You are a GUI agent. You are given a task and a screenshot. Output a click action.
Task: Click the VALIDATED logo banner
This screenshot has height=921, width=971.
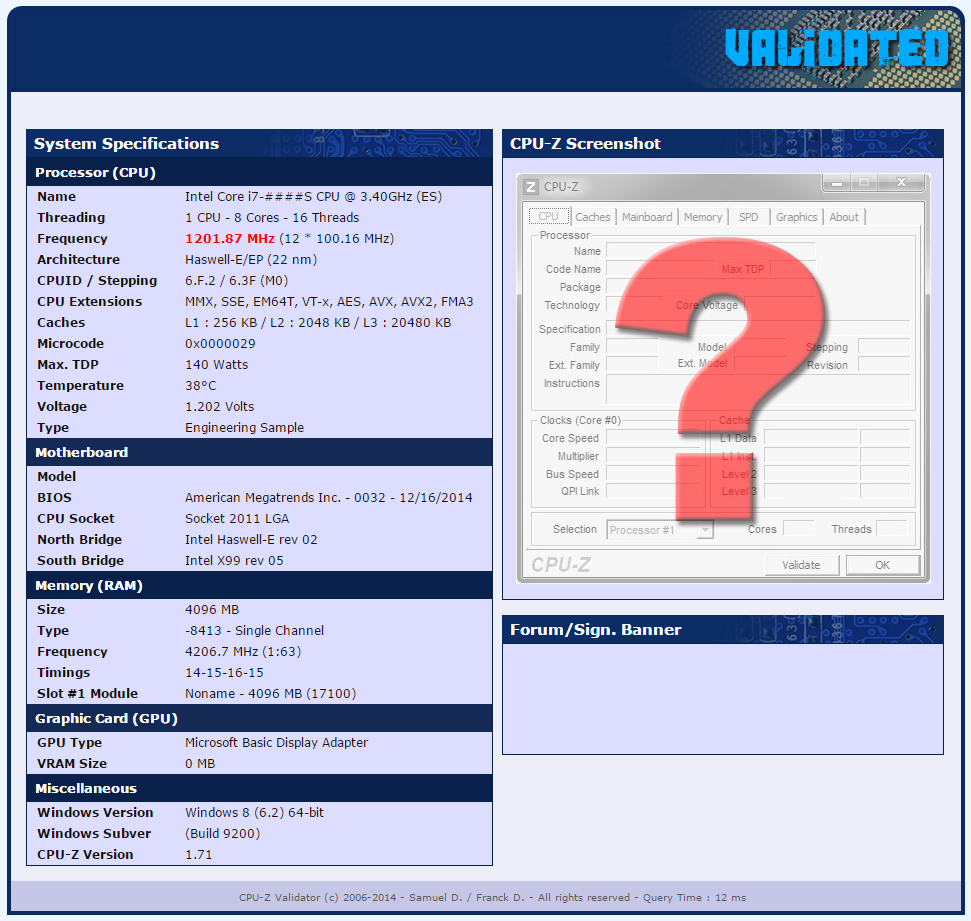(837, 48)
